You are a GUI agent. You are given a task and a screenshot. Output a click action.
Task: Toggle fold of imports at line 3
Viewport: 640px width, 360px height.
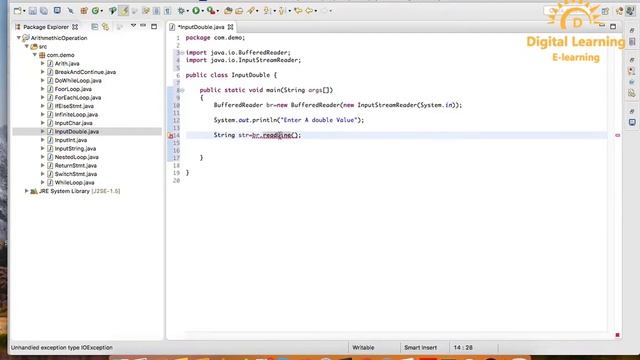182,53
